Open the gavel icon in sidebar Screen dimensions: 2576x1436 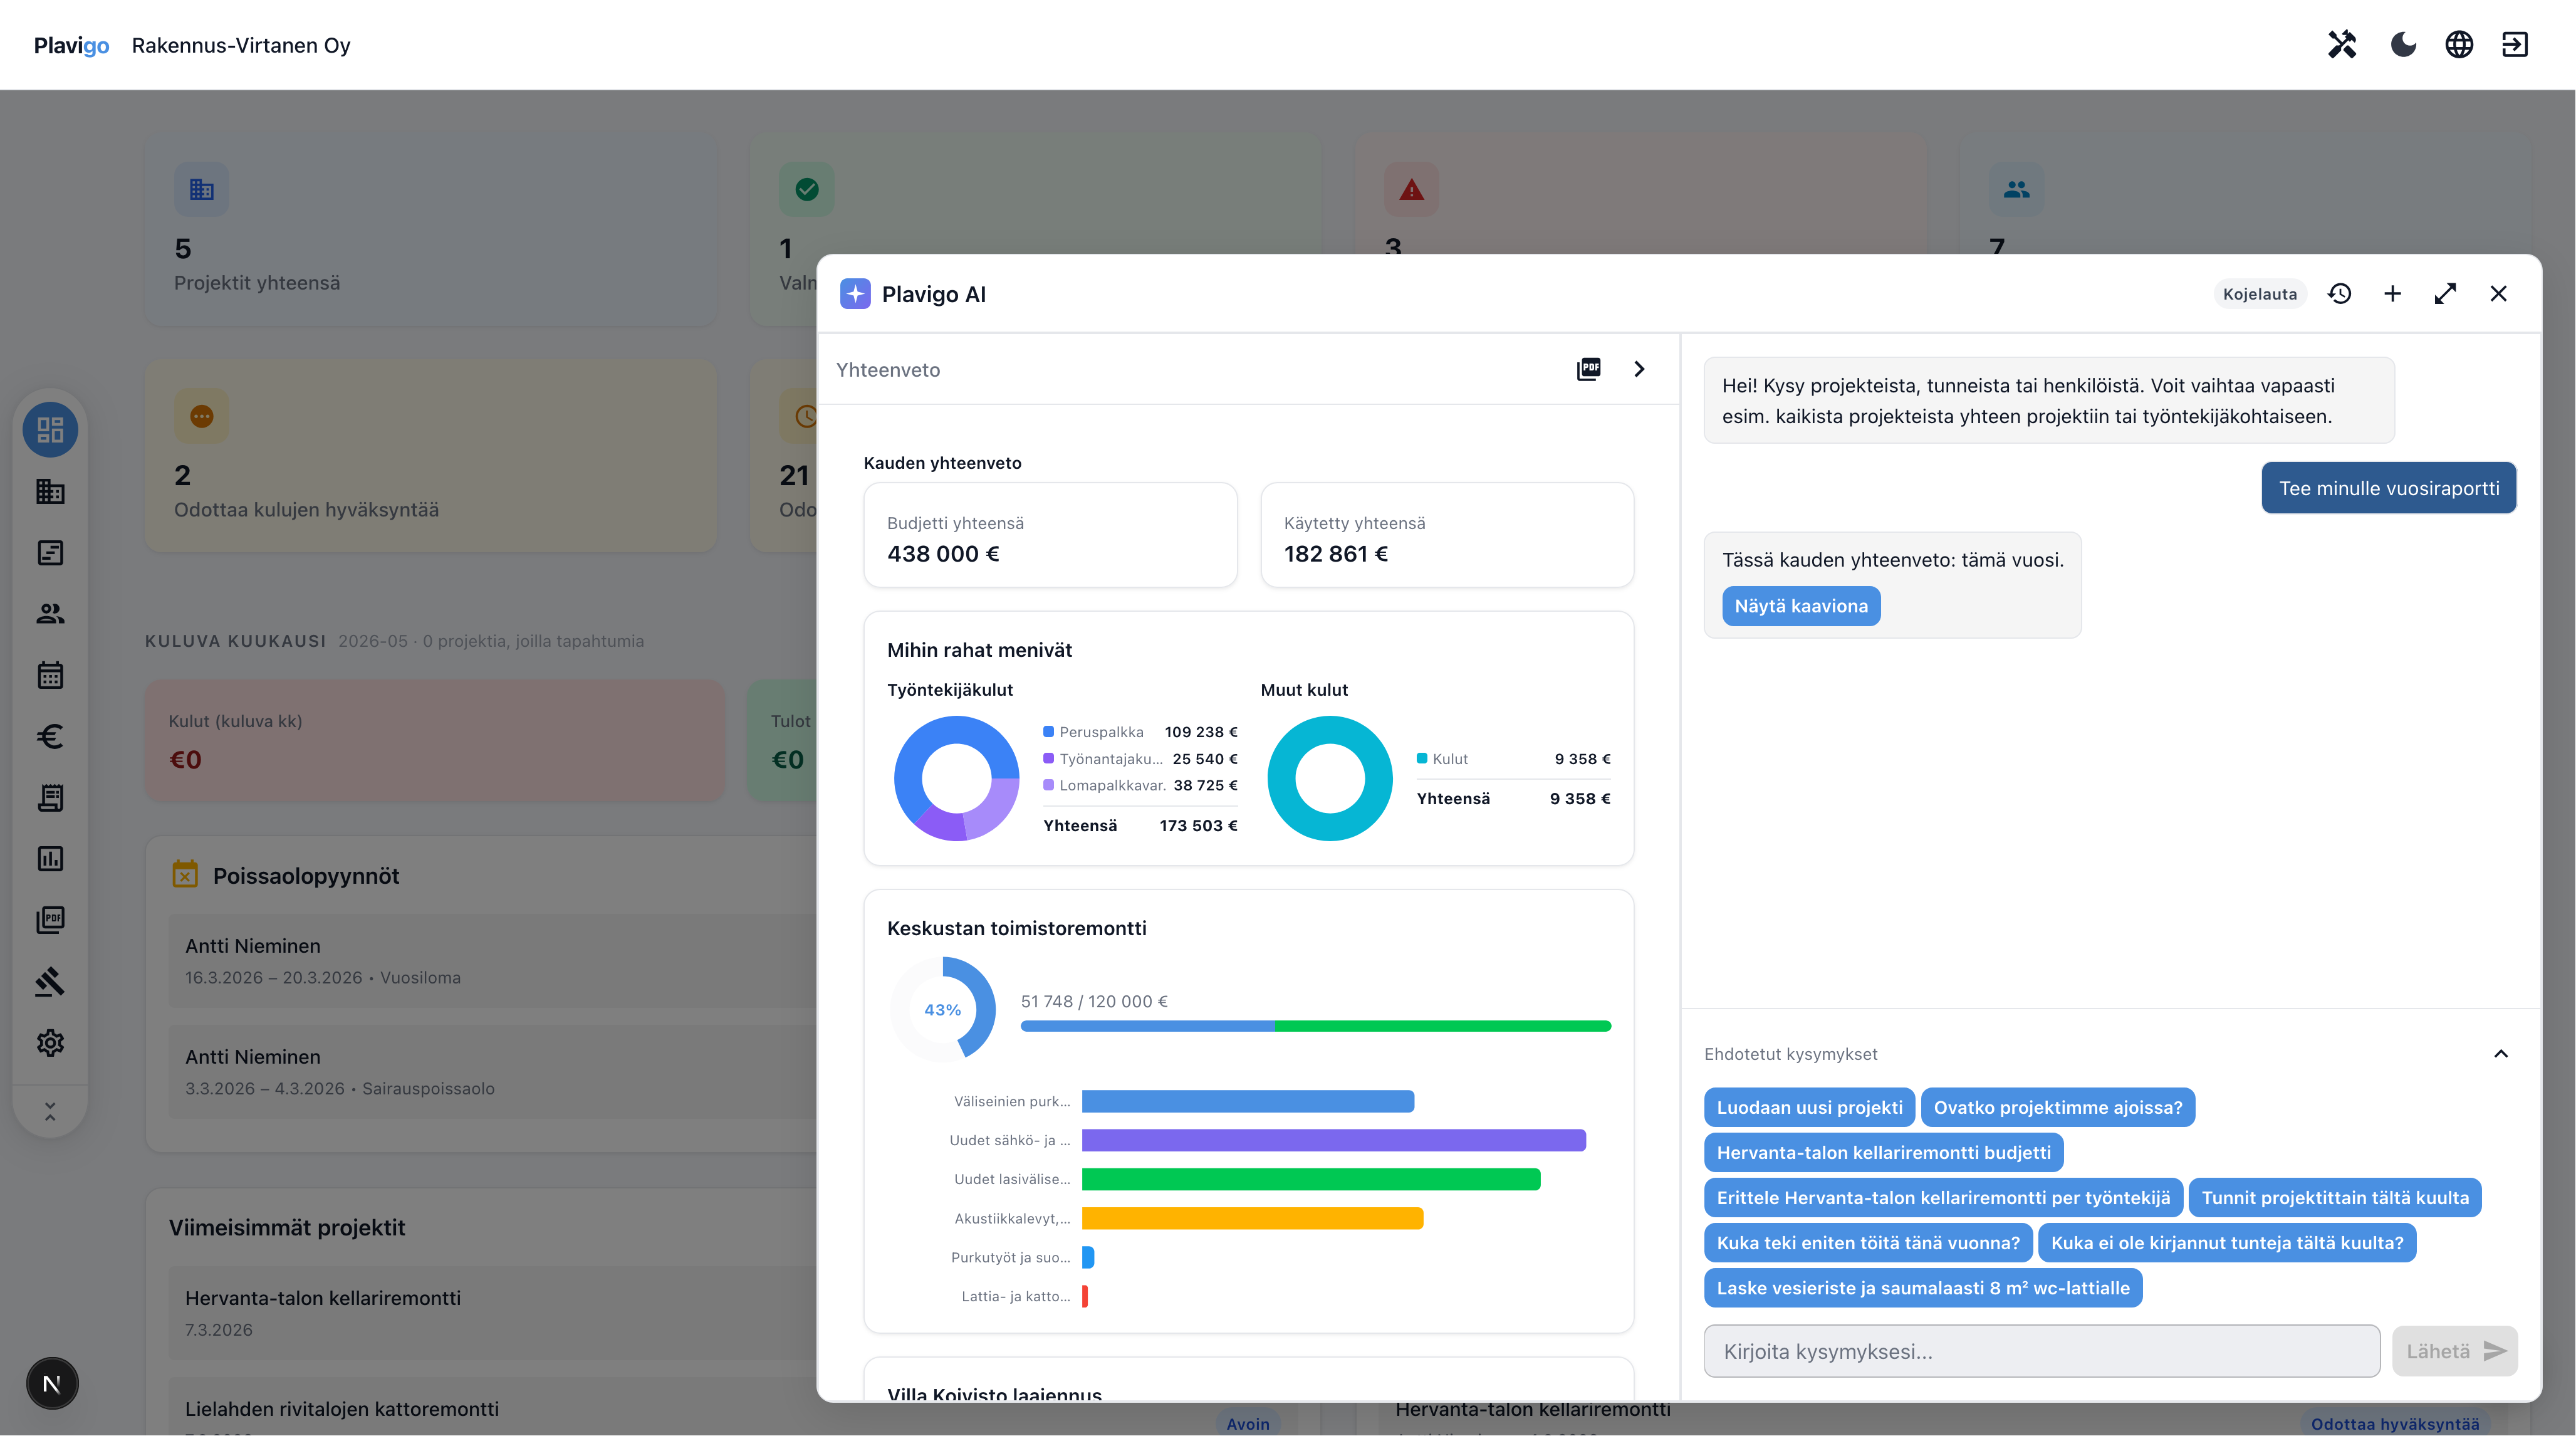click(x=50, y=982)
